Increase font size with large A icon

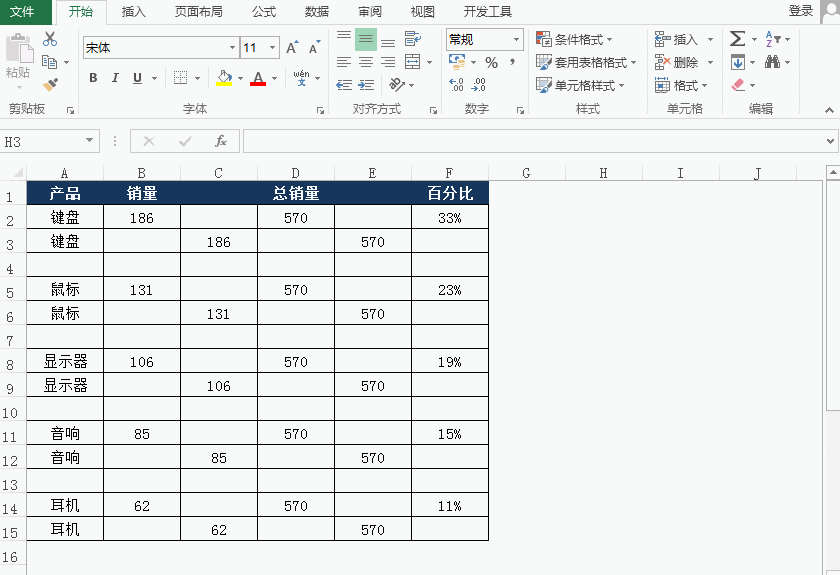pos(292,48)
